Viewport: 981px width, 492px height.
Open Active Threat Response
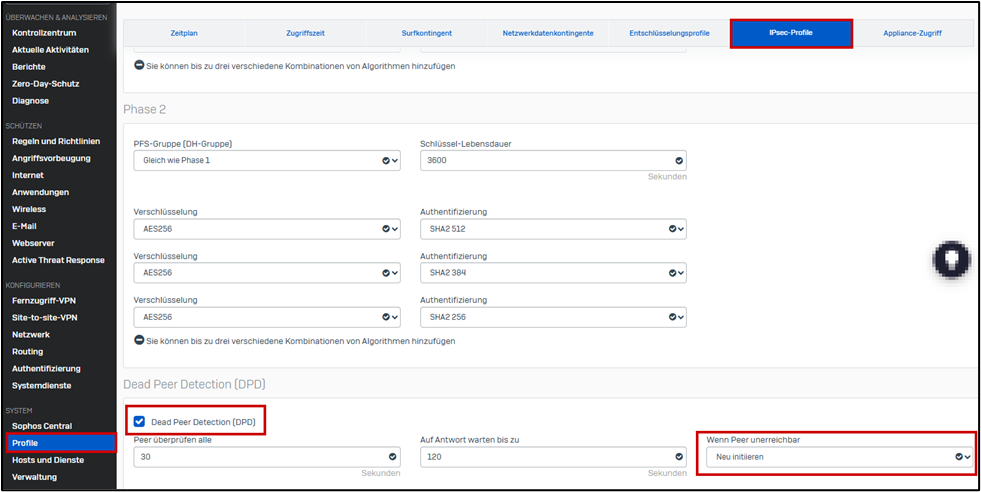pyautogui.click(x=58, y=260)
